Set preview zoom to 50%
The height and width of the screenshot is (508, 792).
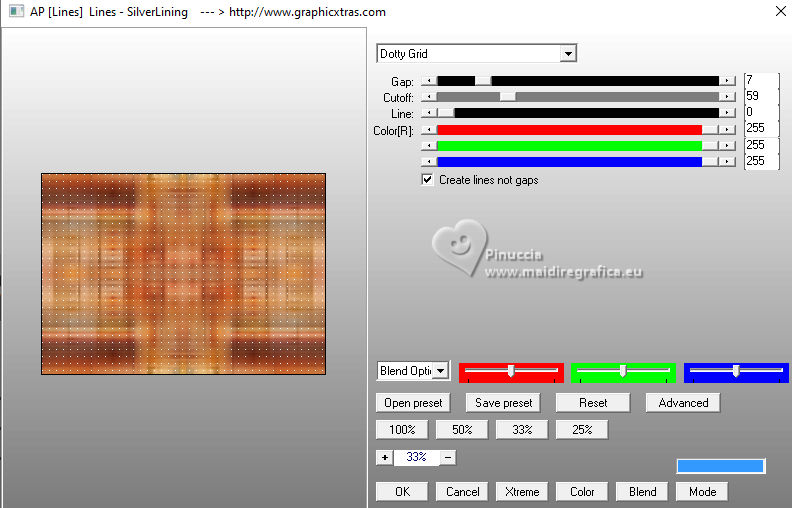click(462, 430)
